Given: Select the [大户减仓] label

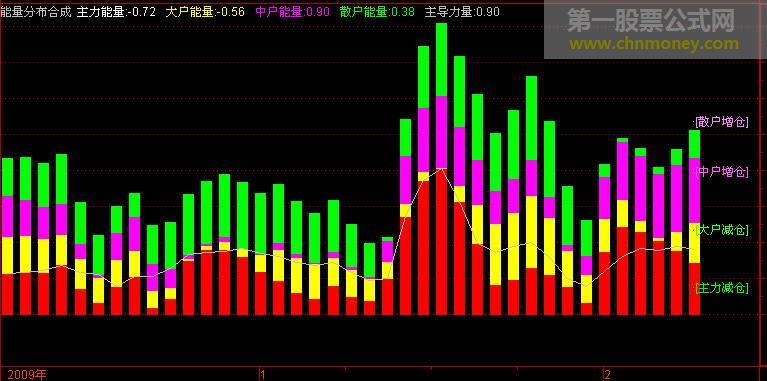Looking at the screenshot, I should point(722,229).
